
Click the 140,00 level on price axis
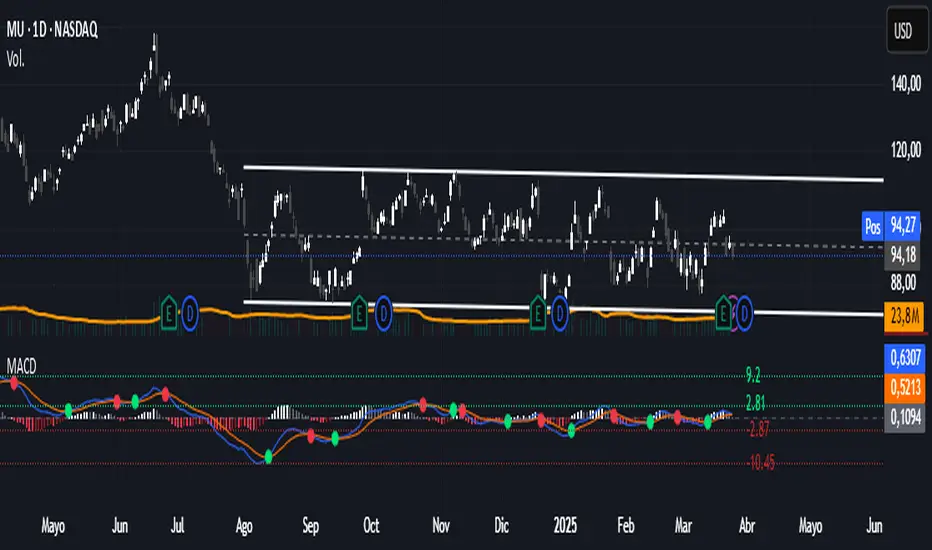click(904, 86)
